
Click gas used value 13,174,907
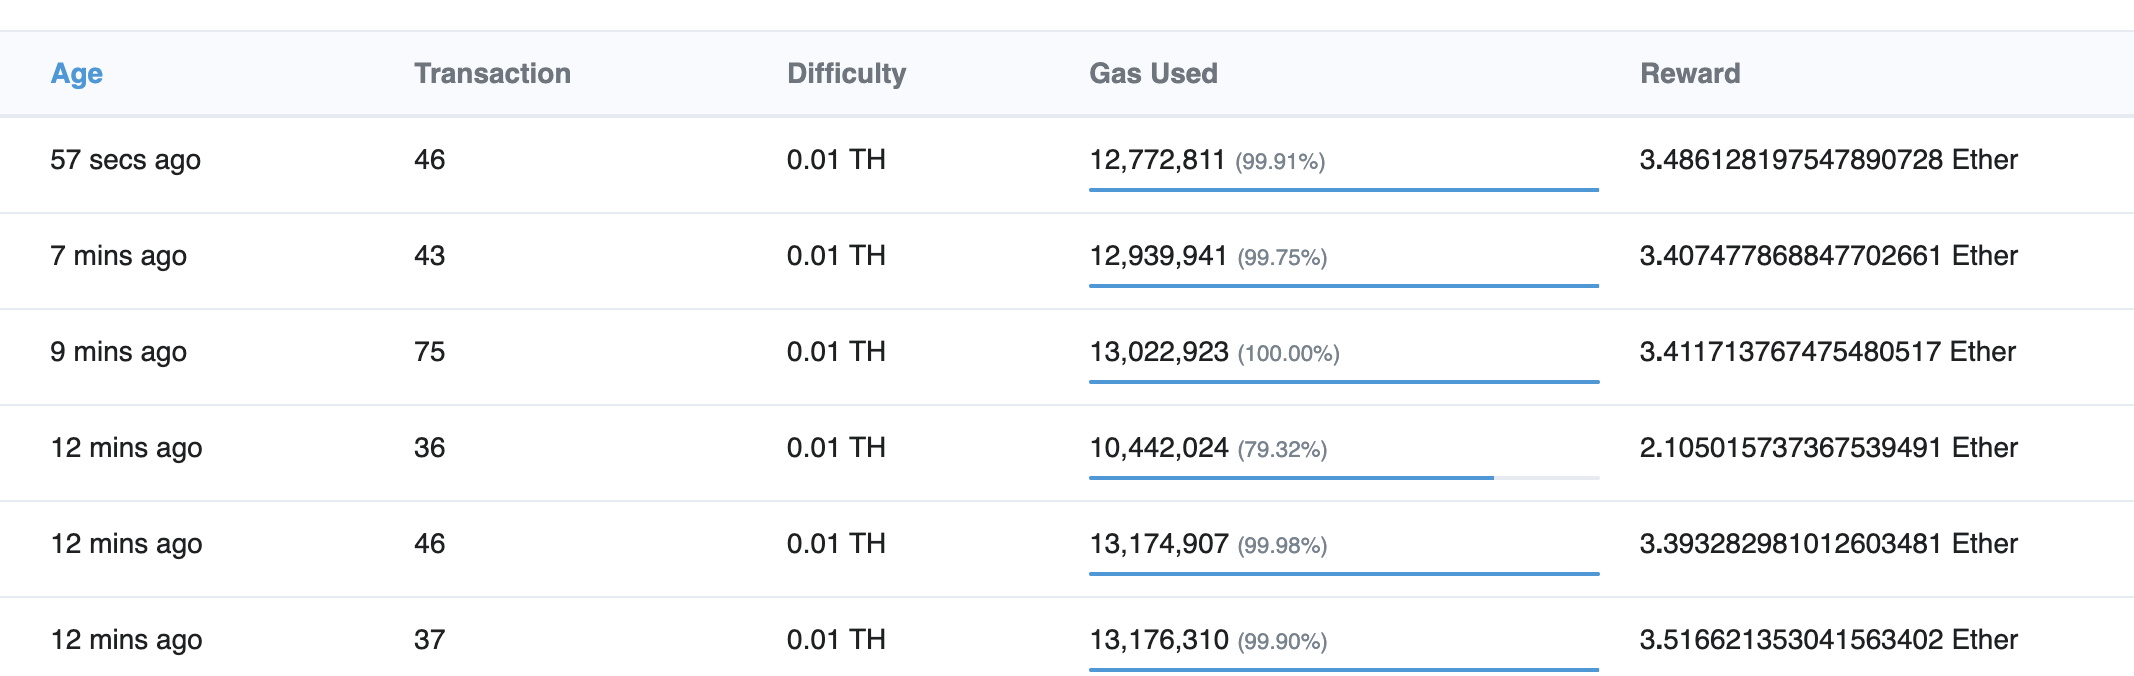point(1158,544)
